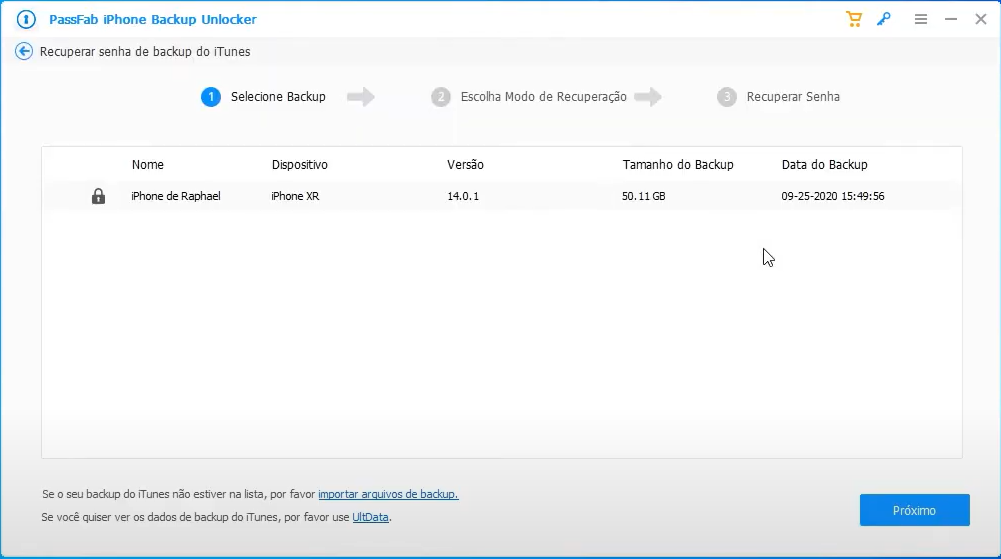This screenshot has height=559, width=1001.
Task: Select step 1 Selecione Backup
Action: (x=263, y=97)
